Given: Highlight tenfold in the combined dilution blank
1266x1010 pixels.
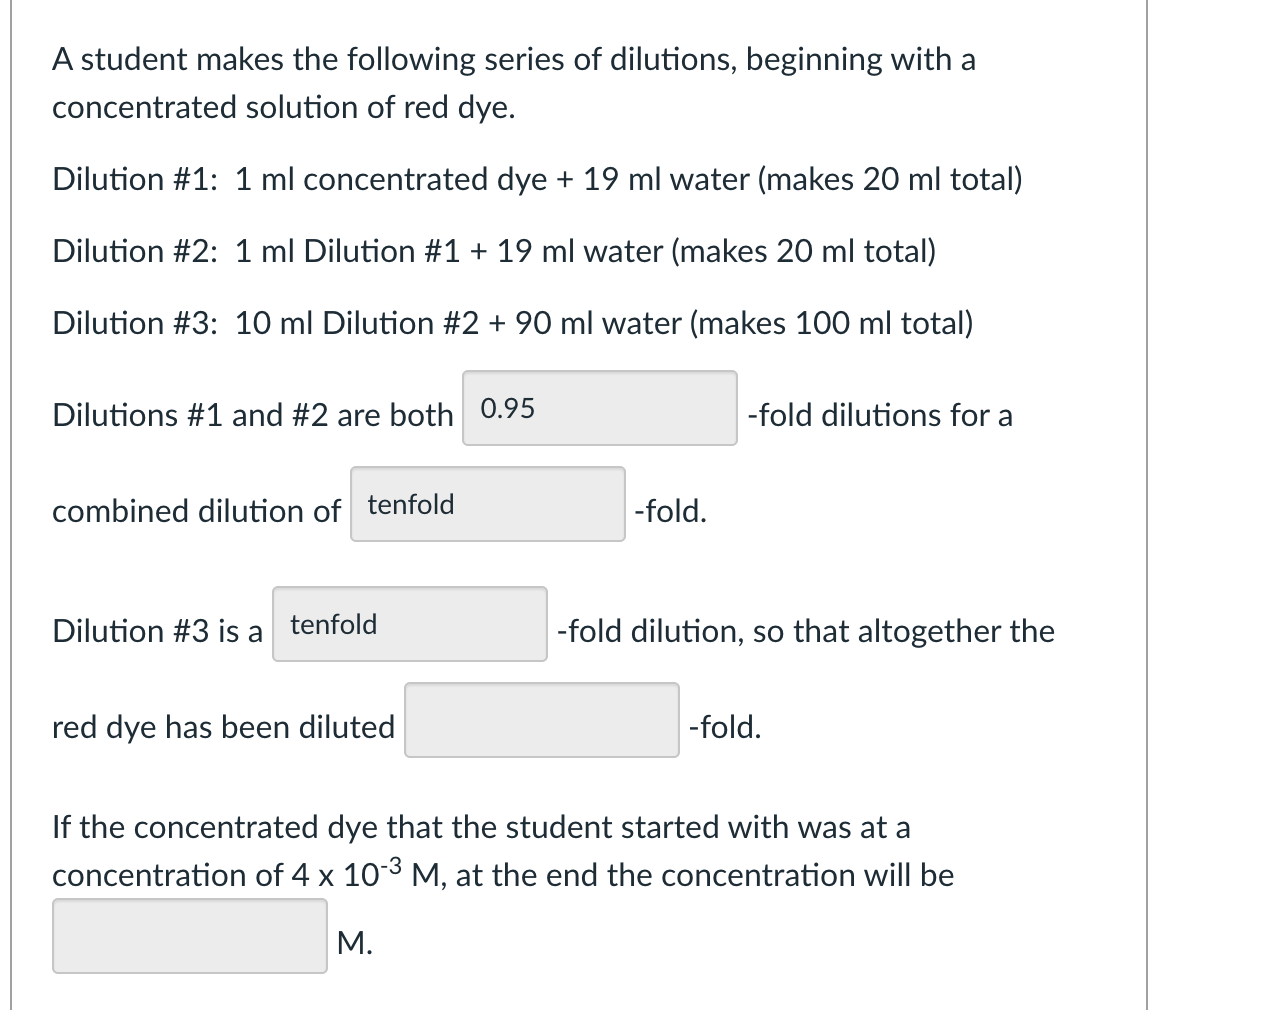Looking at the screenshot, I should coord(410,503).
